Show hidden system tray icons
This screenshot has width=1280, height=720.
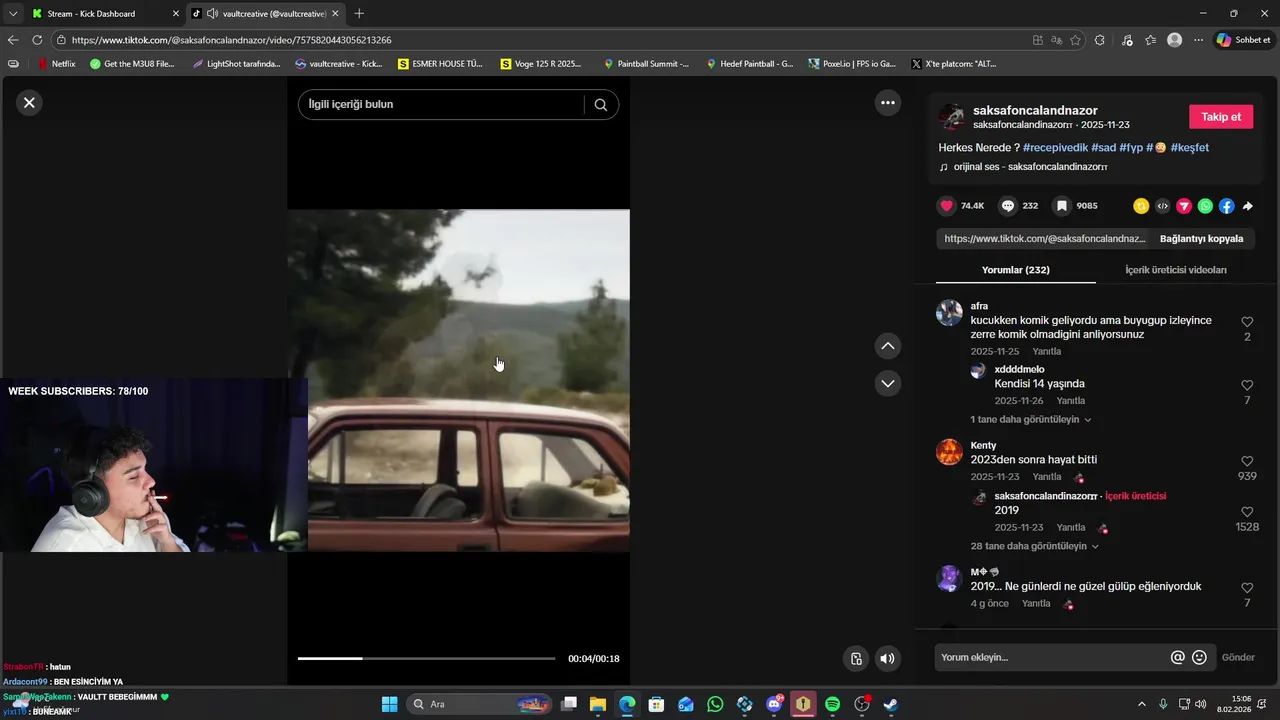click(1142, 704)
